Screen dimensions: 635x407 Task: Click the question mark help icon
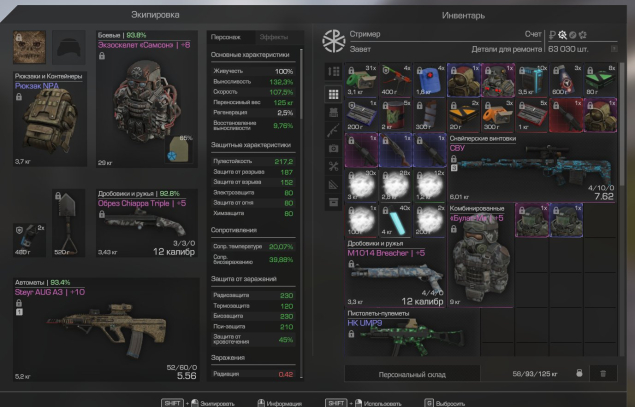[614, 49]
